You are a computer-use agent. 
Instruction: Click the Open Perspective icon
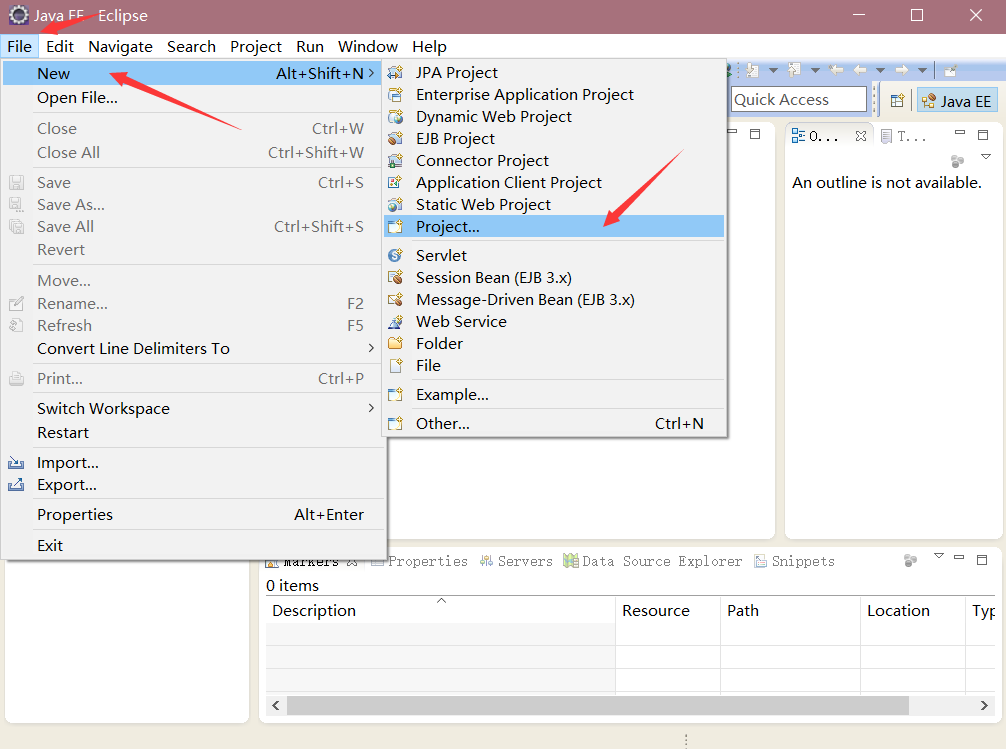897,100
